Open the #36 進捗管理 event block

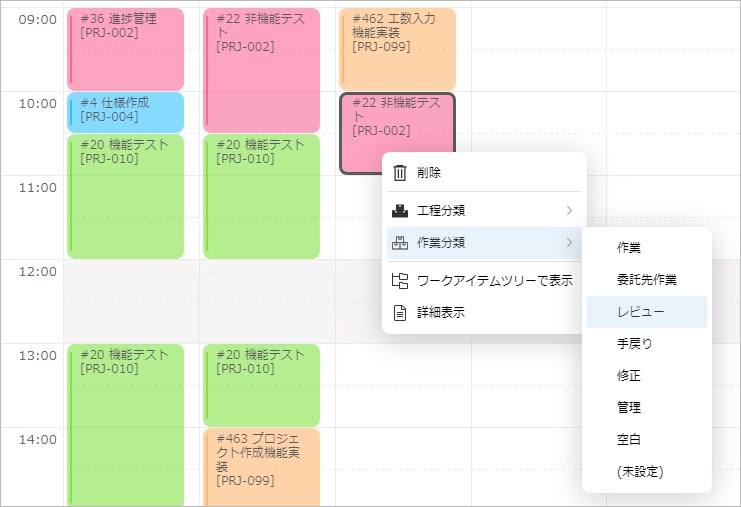click(x=125, y=48)
